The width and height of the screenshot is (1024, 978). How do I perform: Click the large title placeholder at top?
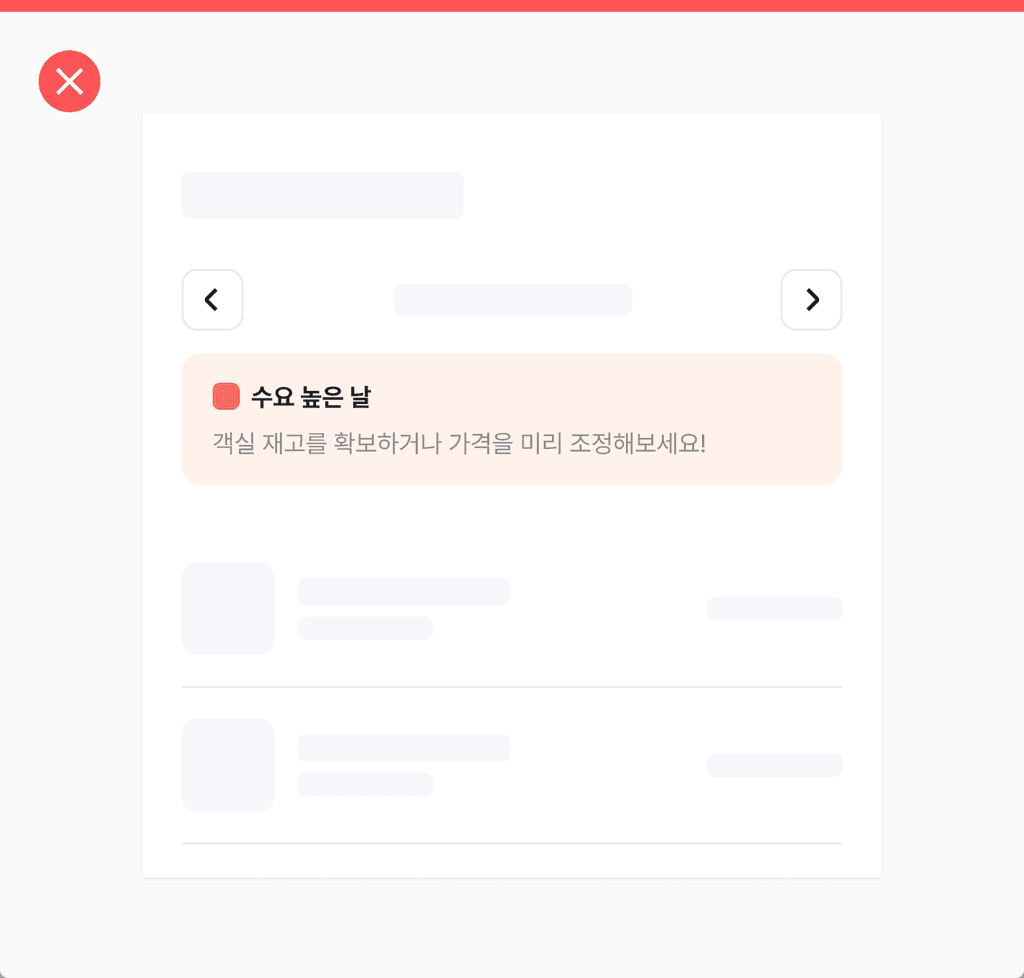pos(323,195)
